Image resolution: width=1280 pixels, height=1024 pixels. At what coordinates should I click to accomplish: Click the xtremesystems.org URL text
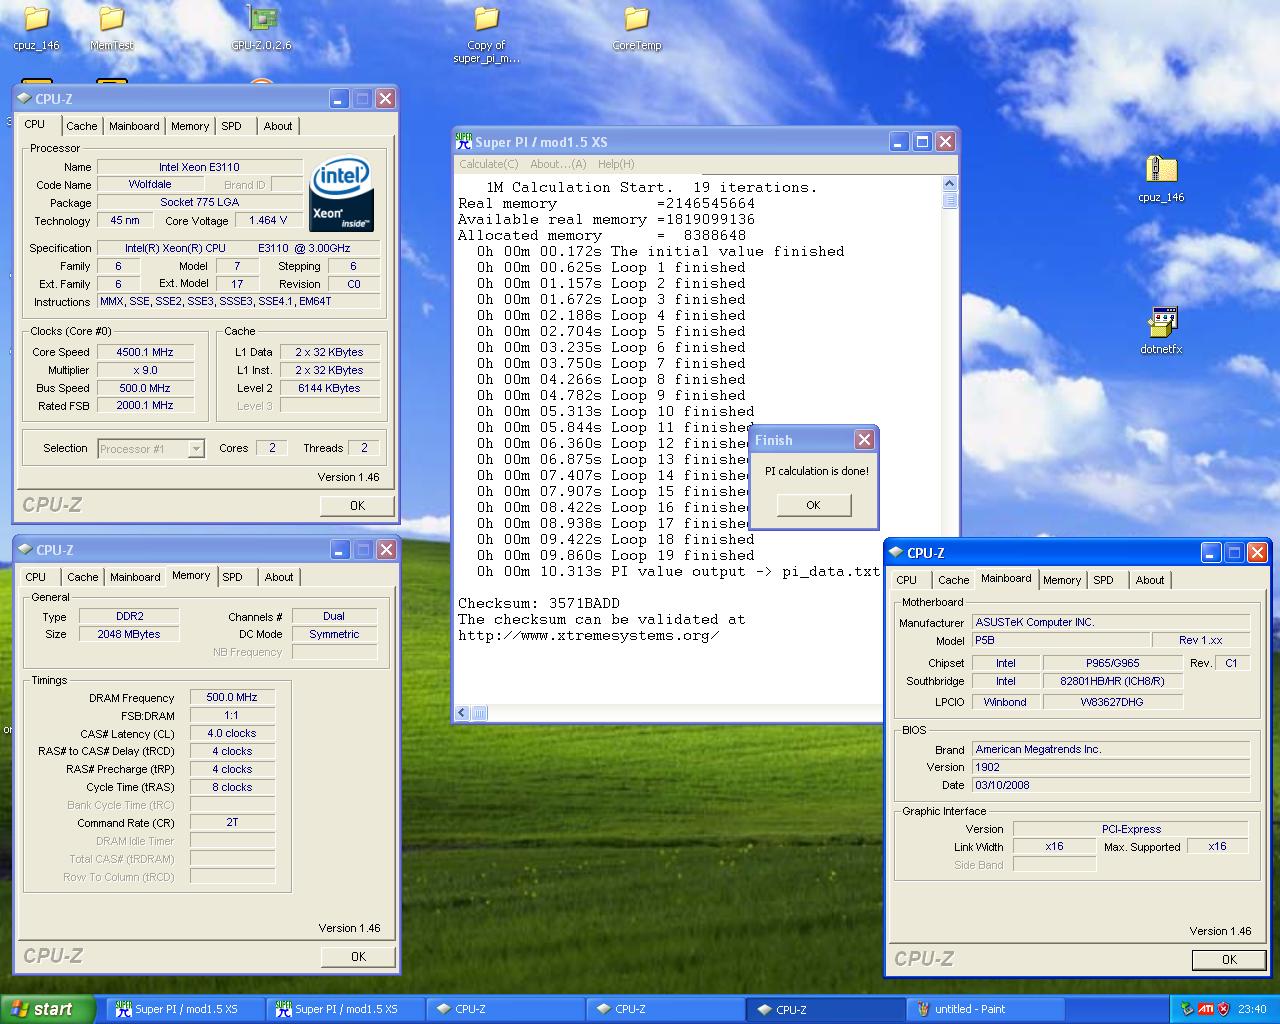point(589,635)
